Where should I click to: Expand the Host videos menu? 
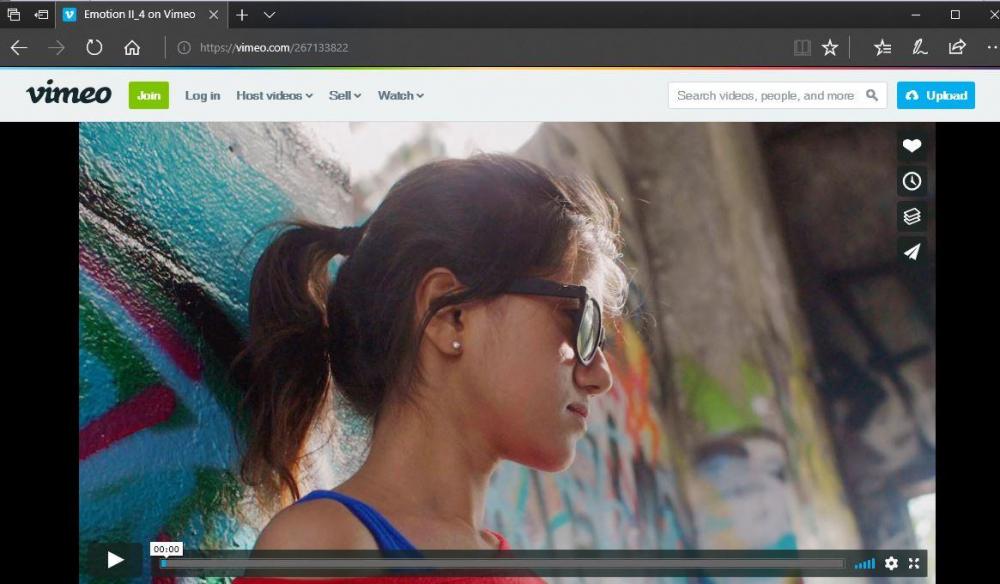tap(274, 96)
